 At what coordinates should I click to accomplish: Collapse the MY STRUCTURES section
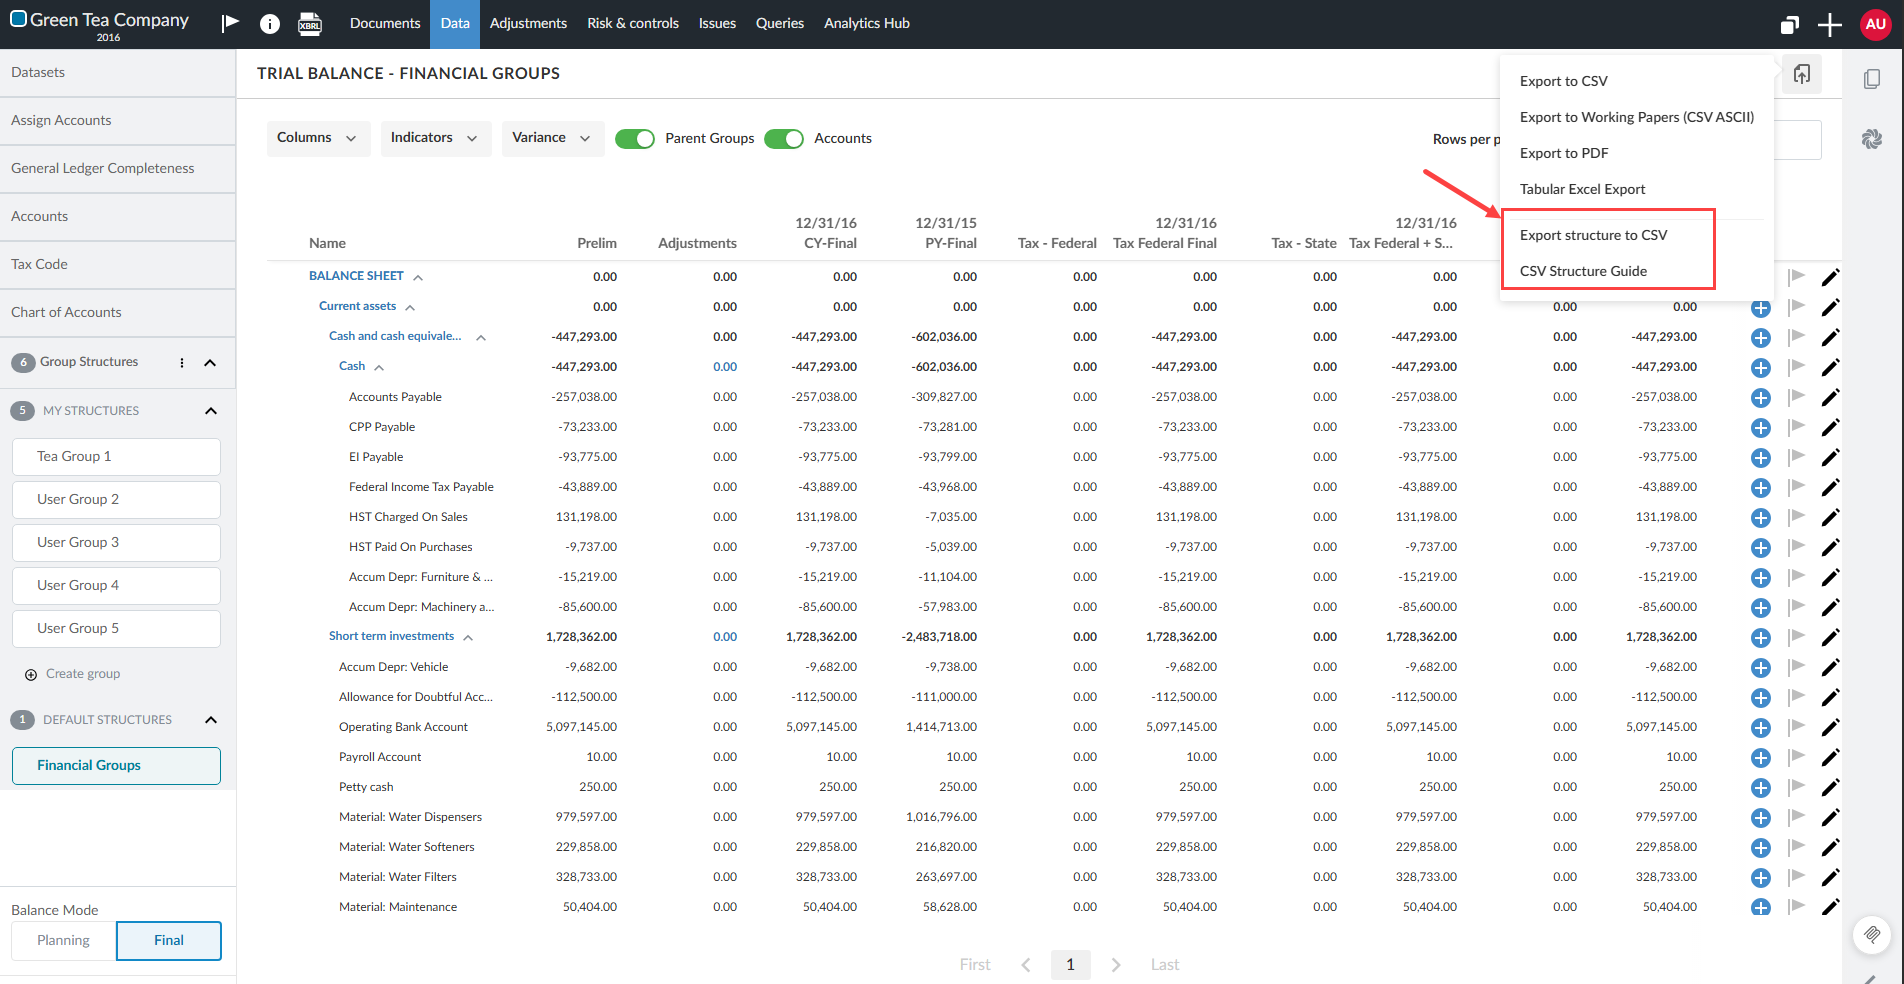211,411
